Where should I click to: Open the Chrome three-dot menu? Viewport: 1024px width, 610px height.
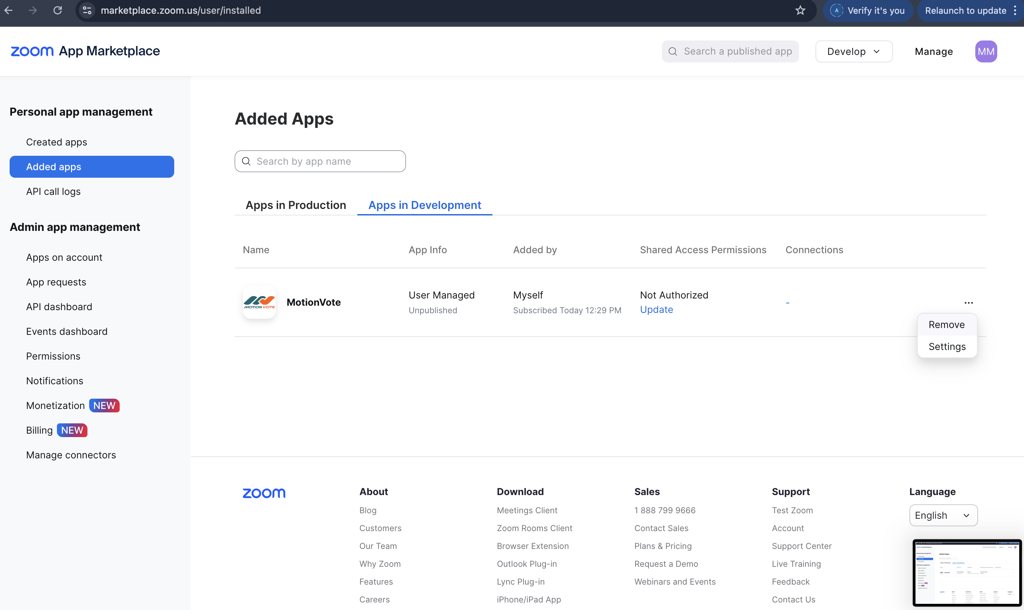point(1015,10)
